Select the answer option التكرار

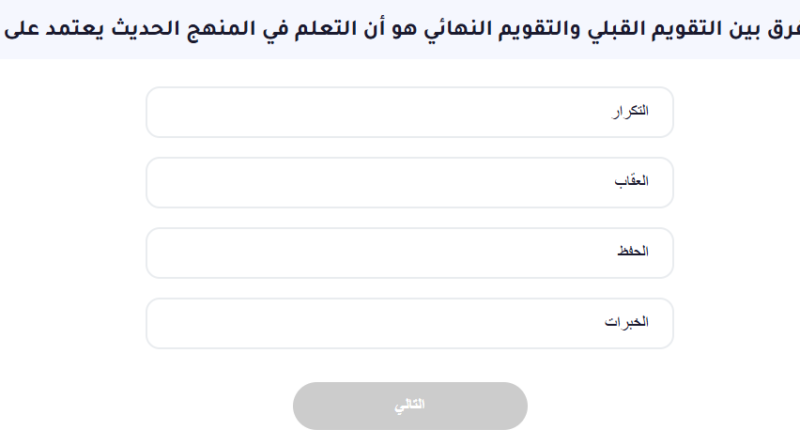point(410,112)
